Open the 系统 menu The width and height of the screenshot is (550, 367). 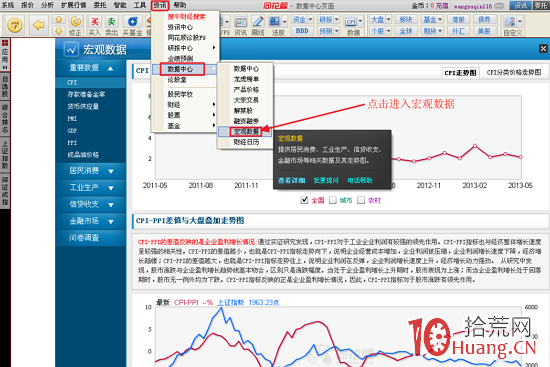pos(8,5)
